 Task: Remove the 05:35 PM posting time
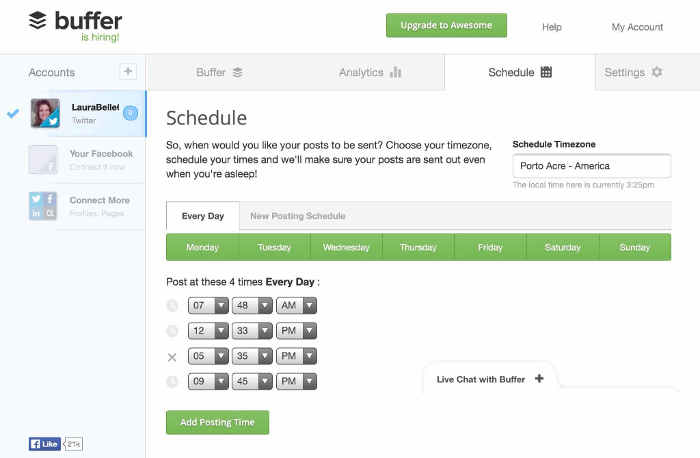pos(172,356)
